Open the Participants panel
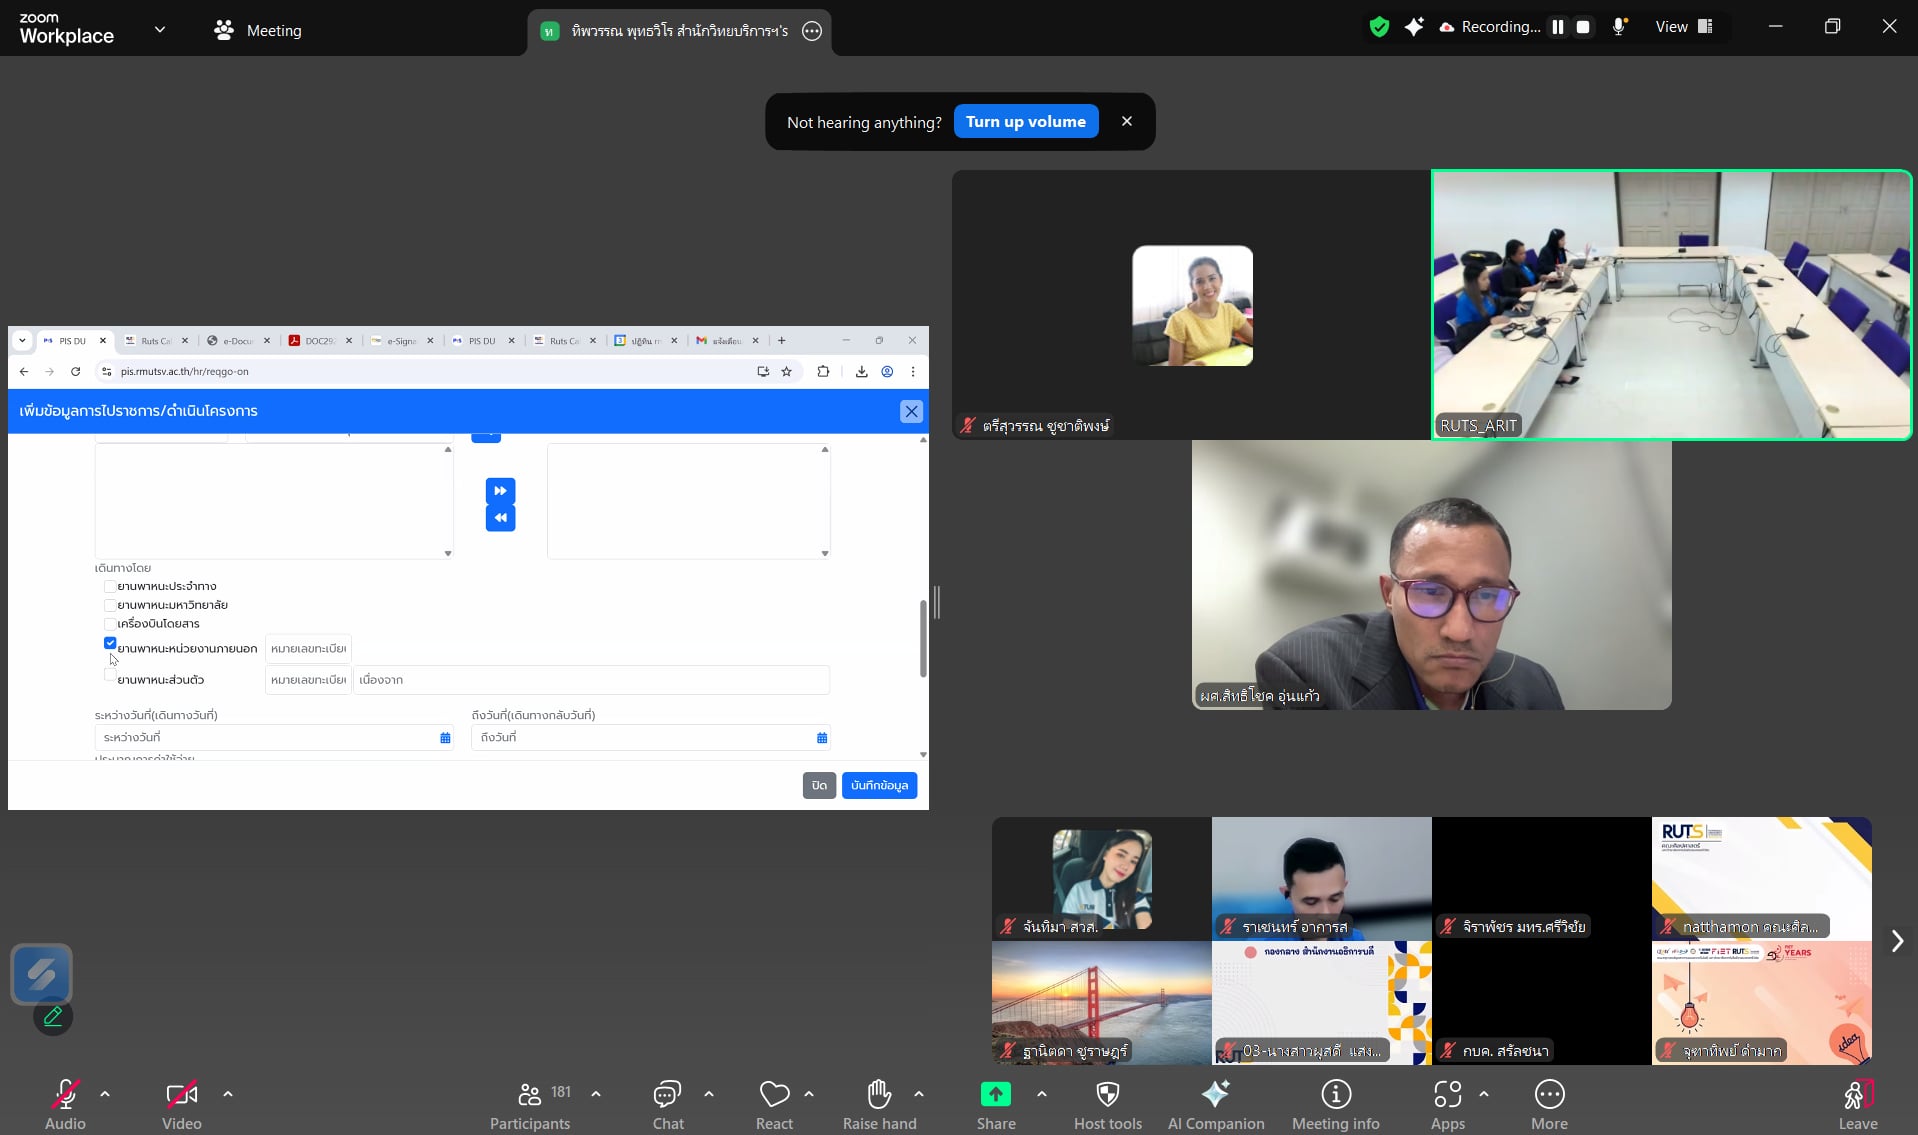 tap(530, 1103)
